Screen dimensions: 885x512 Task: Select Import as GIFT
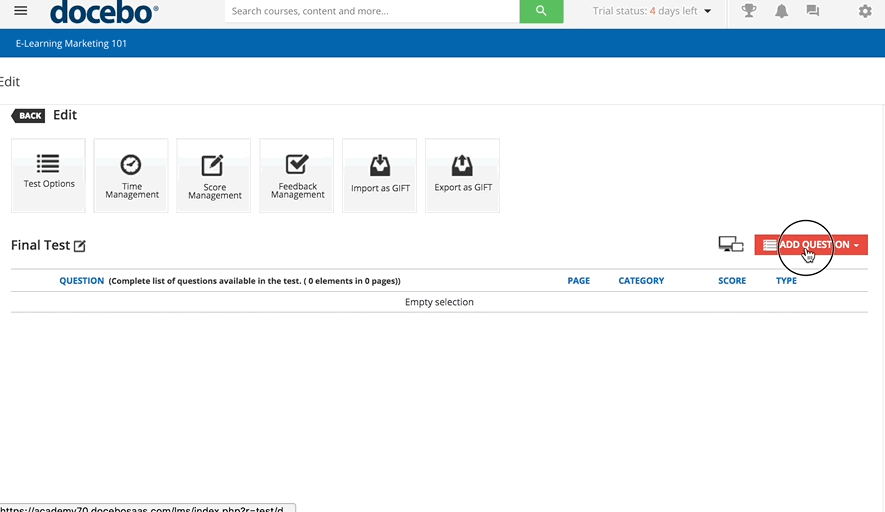[x=380, y=175]
